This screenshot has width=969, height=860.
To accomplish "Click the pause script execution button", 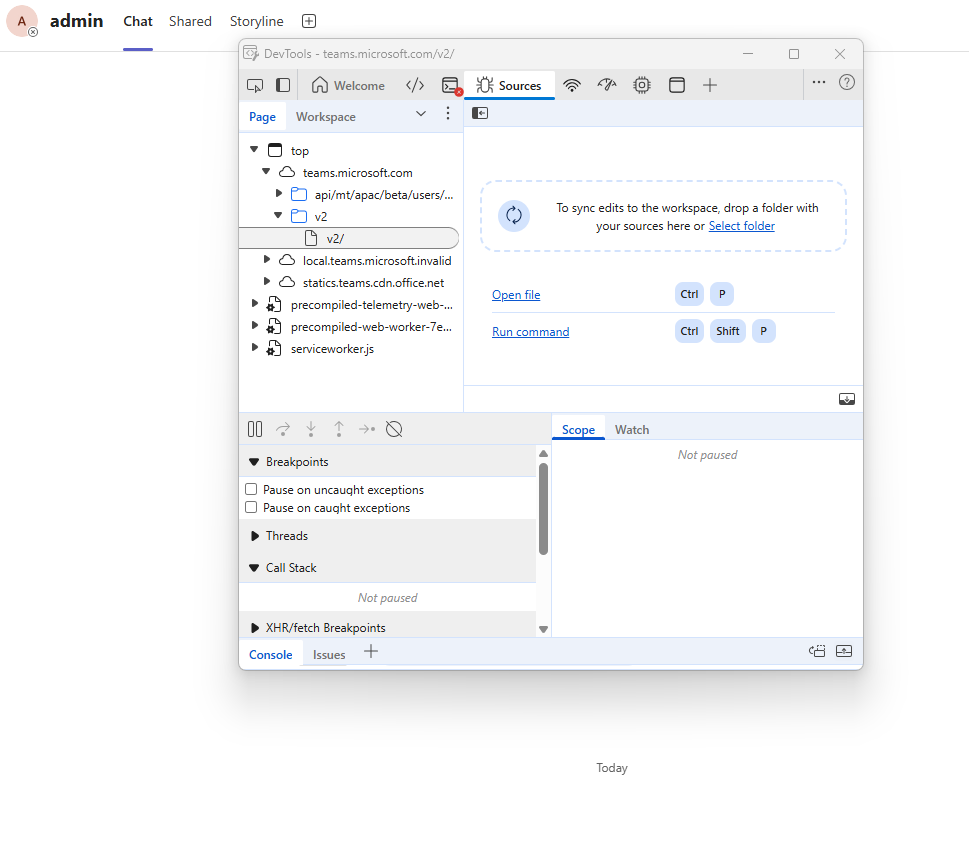I will coord(255,429).
